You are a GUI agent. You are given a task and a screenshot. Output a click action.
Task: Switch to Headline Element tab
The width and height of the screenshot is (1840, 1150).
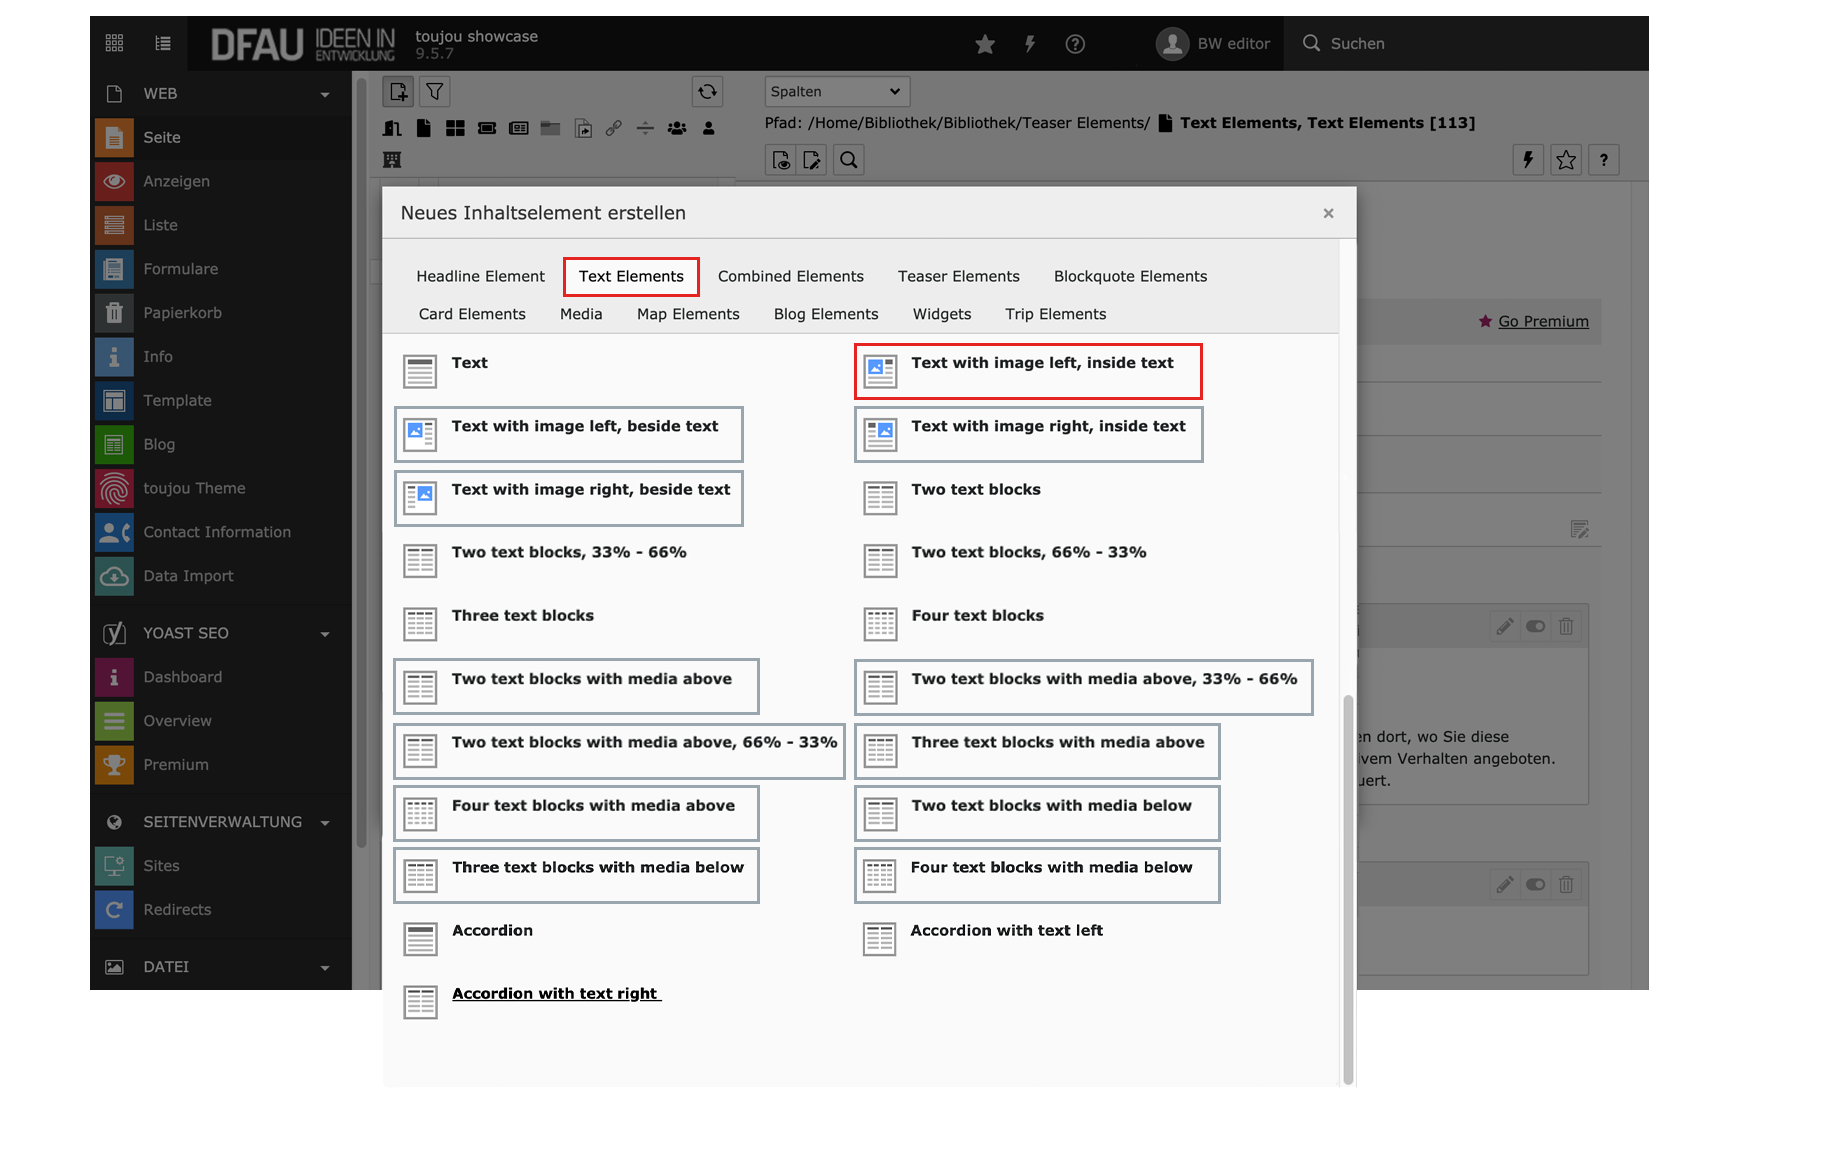pos(480,276)
